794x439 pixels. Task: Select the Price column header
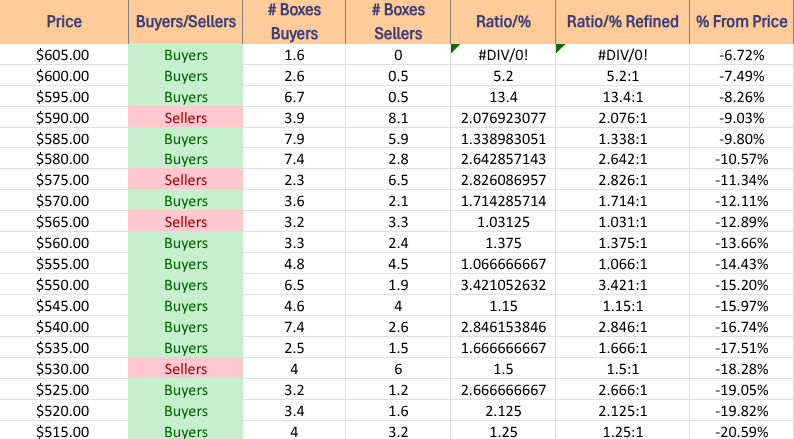pos(63,22)
